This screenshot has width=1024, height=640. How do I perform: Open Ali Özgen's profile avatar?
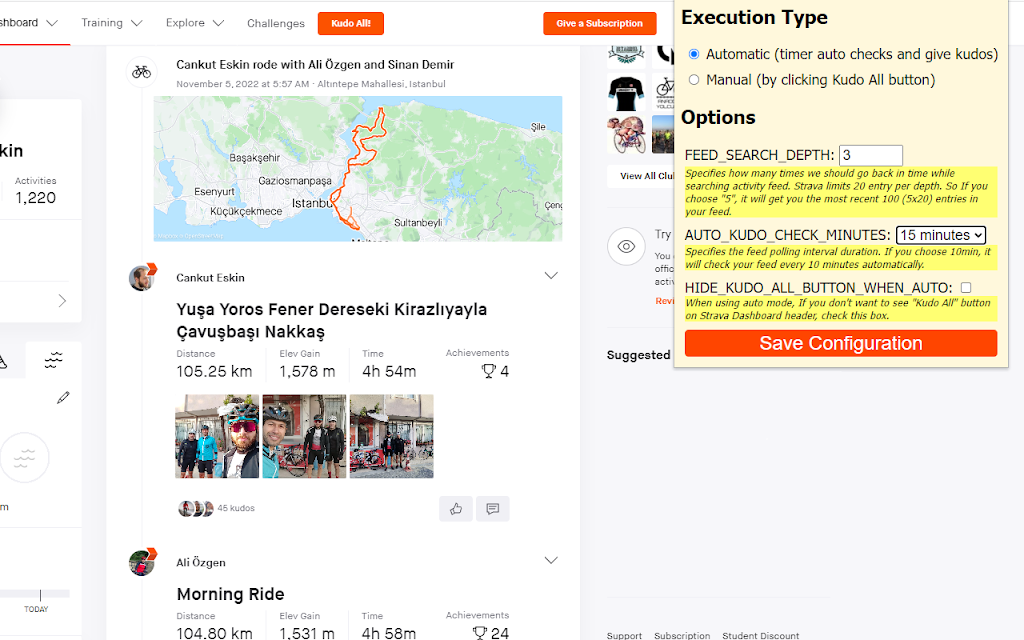(x=142, y=562)
